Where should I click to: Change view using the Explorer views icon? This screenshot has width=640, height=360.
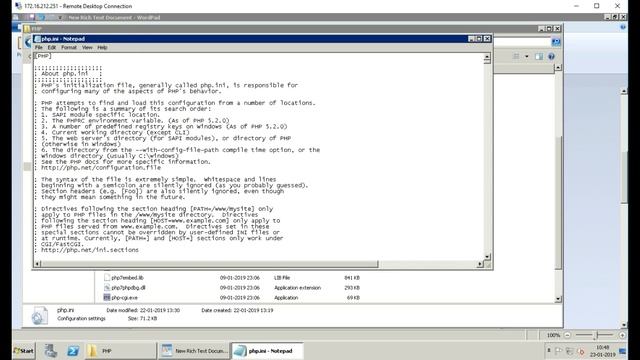tap(516, 56)
